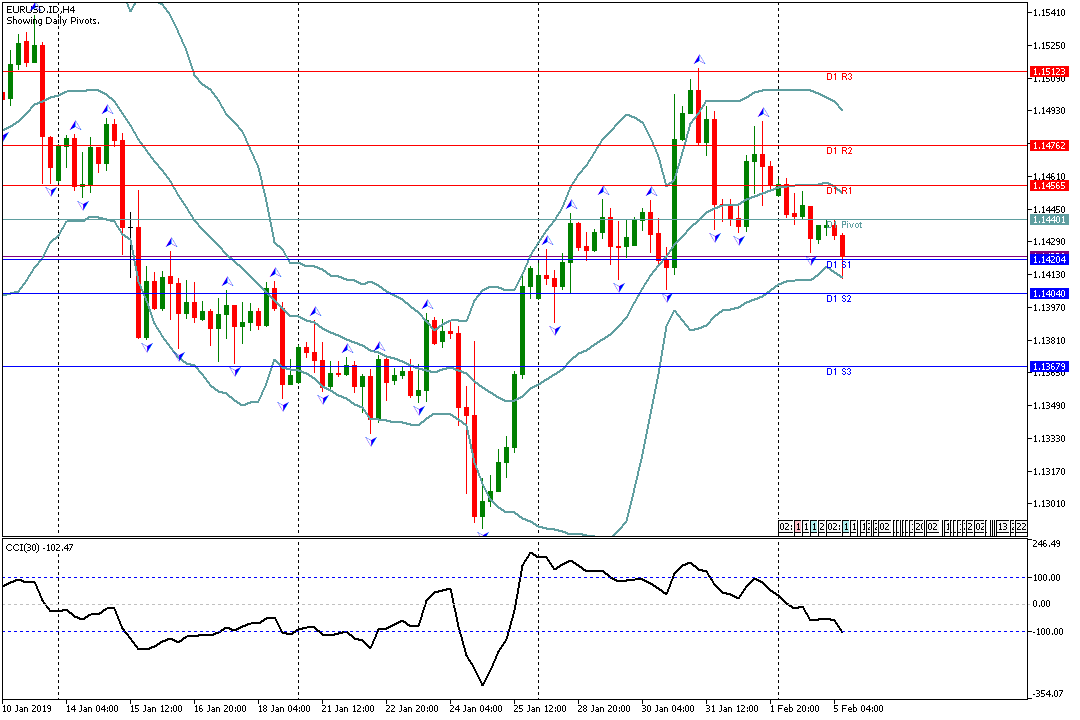Click the down fractal arrow below the lowest candle
Image resolution: width=1080 pixels, height=720 pixels.
(483, 534)
